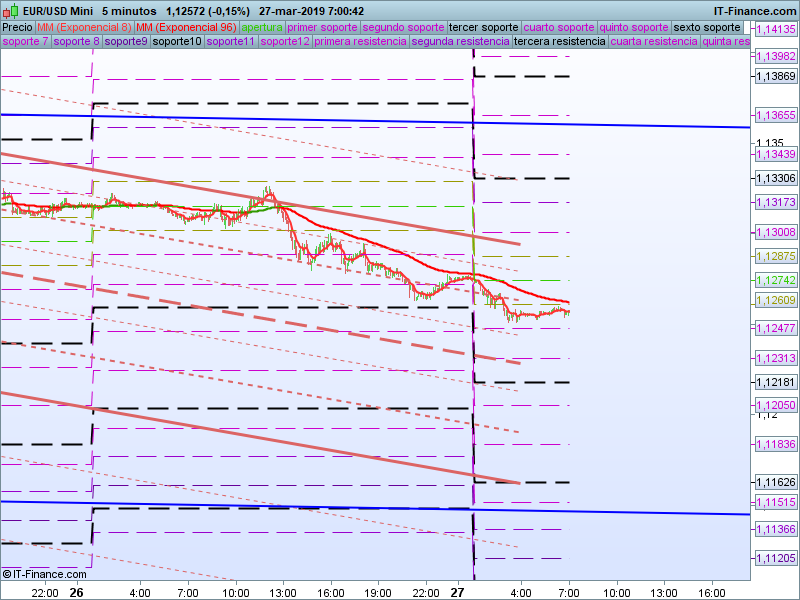Click the green apertura legend label
The image size is (800, 600).
pyautogui.click(x=262, y=27)
